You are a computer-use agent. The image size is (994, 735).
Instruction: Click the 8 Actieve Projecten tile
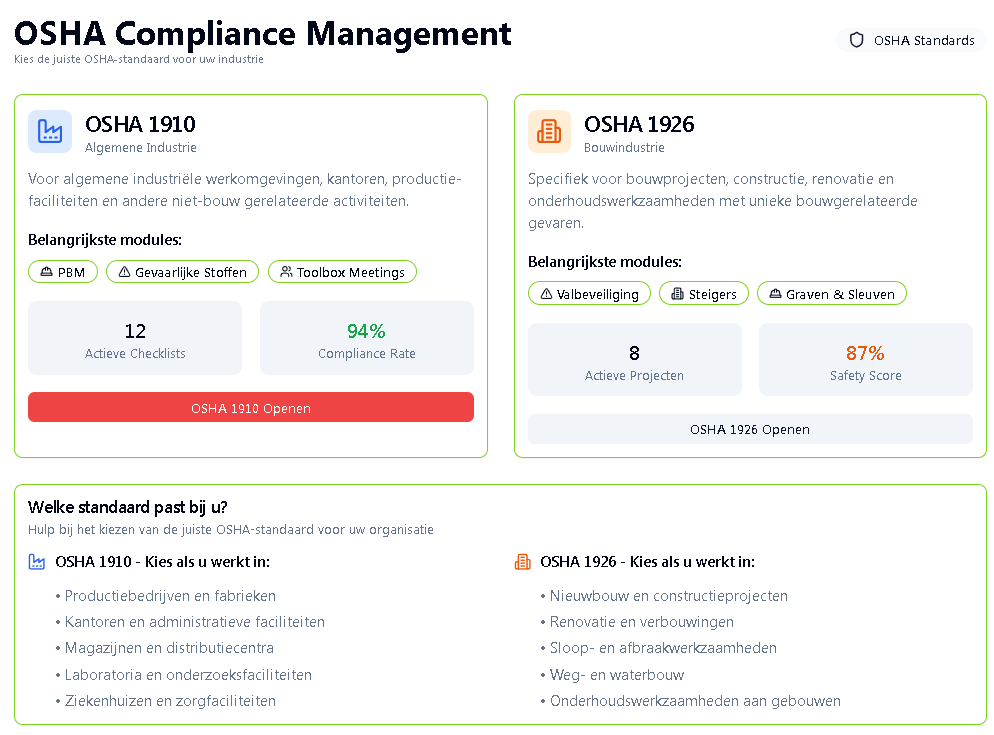tap(635, 360)
